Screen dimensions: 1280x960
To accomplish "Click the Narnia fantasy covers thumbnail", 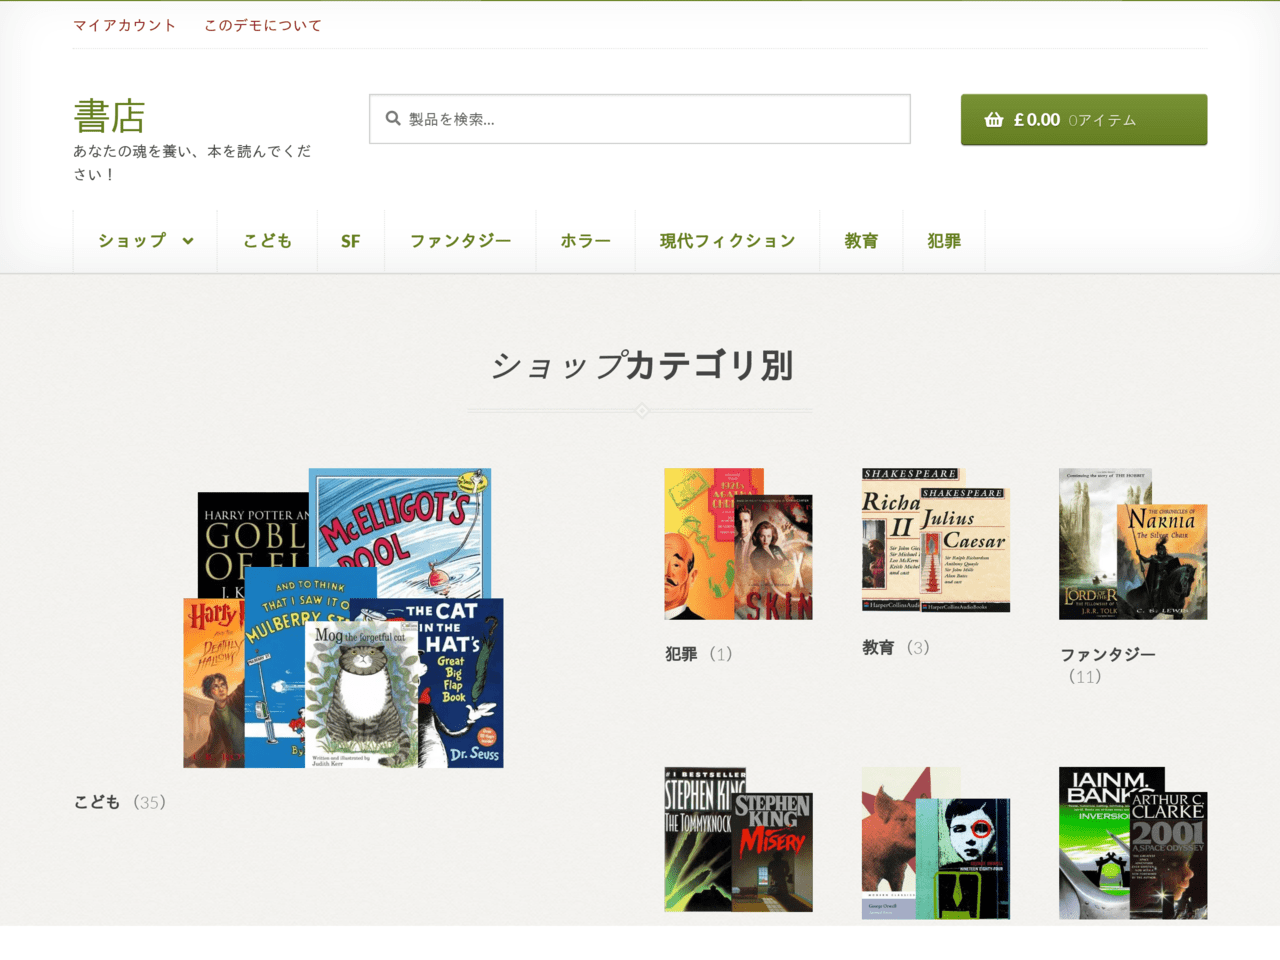I will (1133, 544).
